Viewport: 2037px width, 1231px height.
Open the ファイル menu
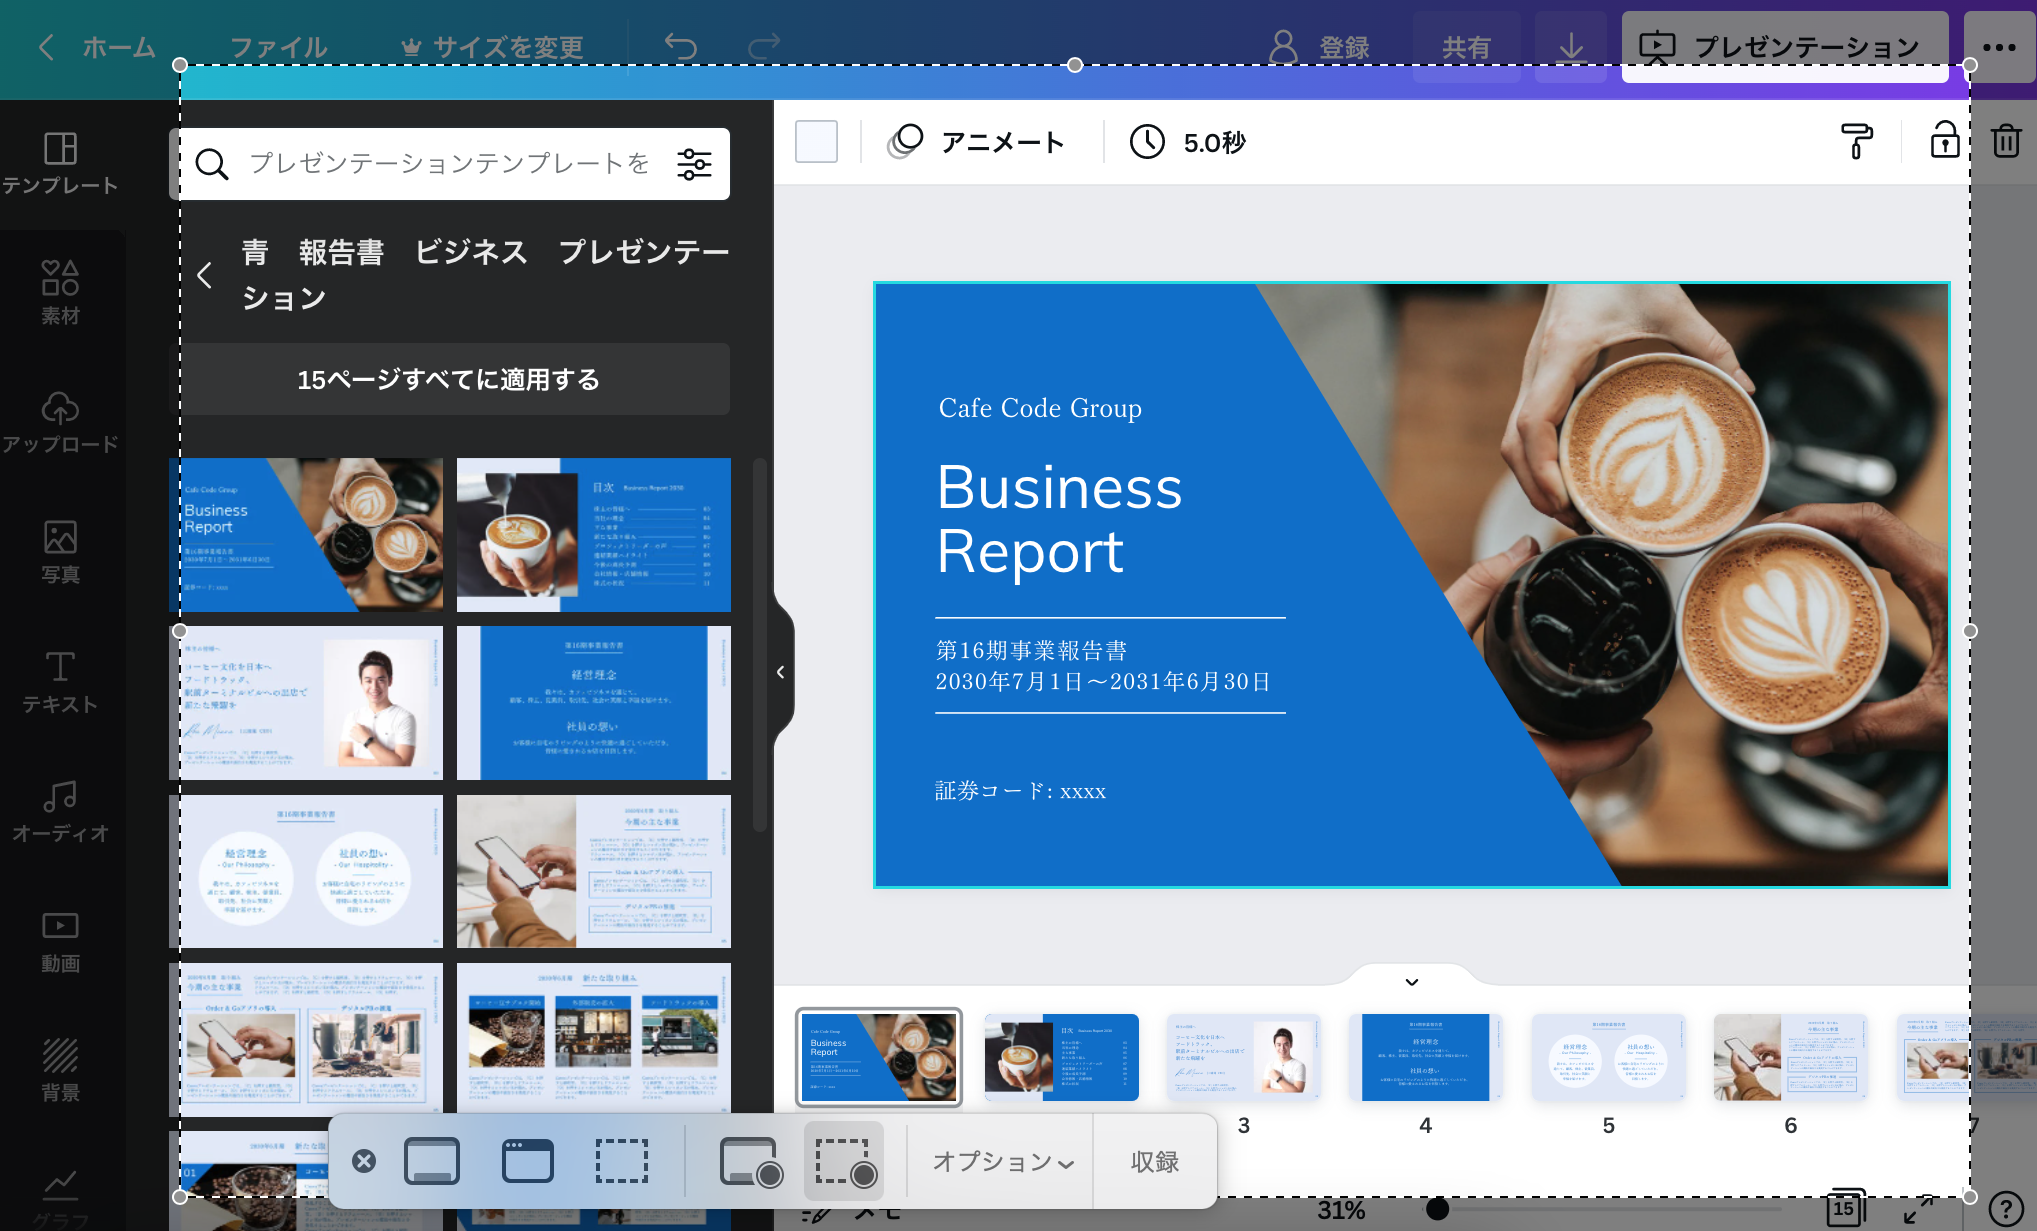[x=278, y=47]
